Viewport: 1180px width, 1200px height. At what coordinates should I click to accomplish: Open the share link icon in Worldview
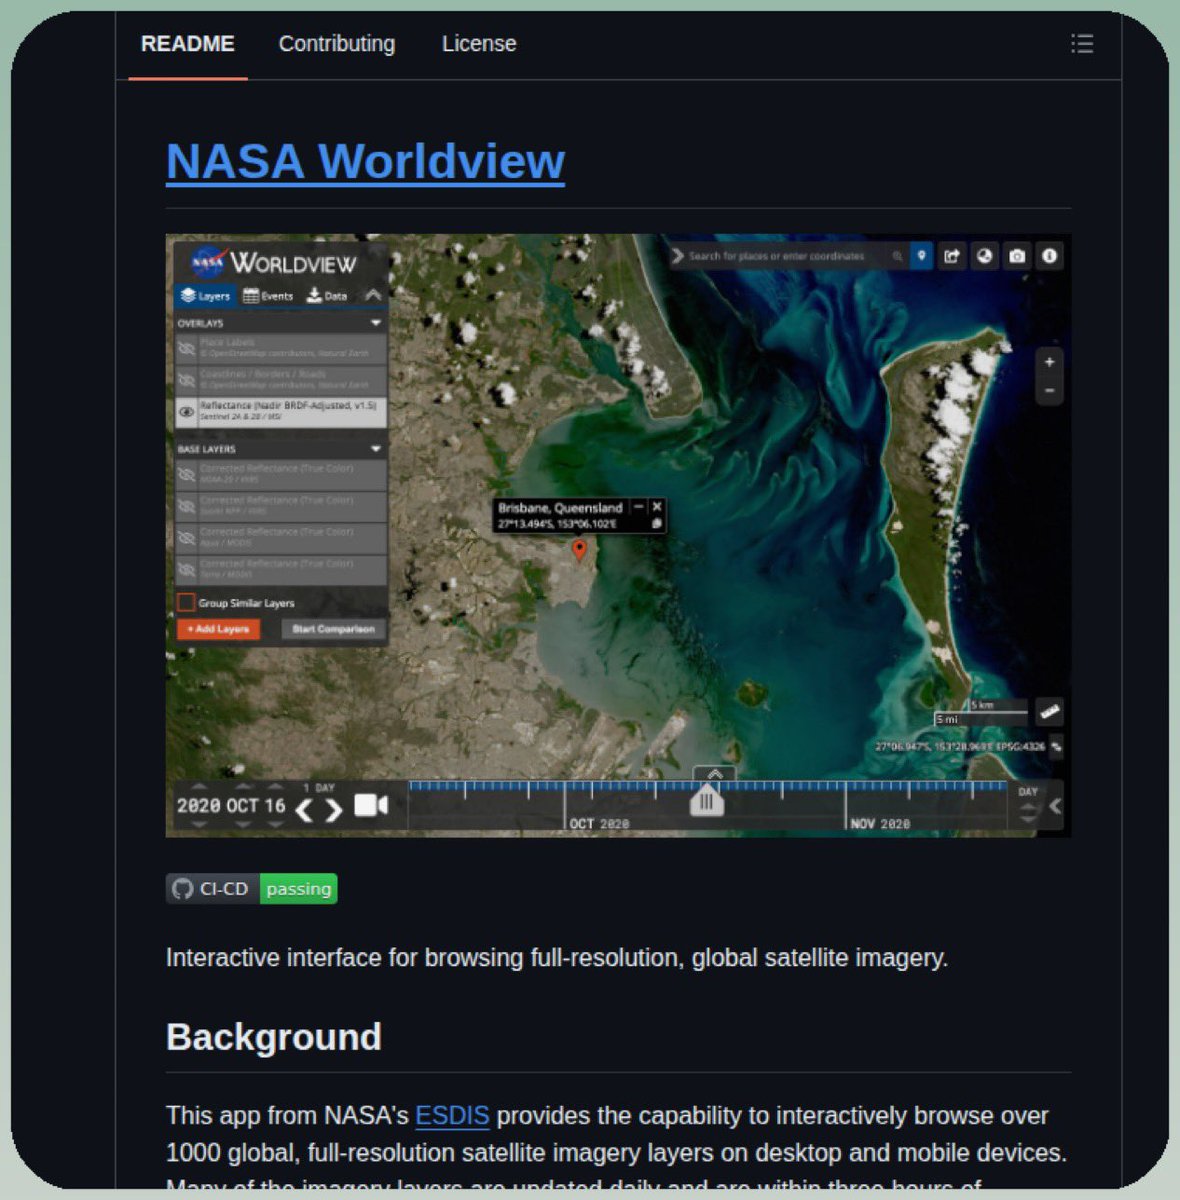pyautogui.click(x=952, y=256)
